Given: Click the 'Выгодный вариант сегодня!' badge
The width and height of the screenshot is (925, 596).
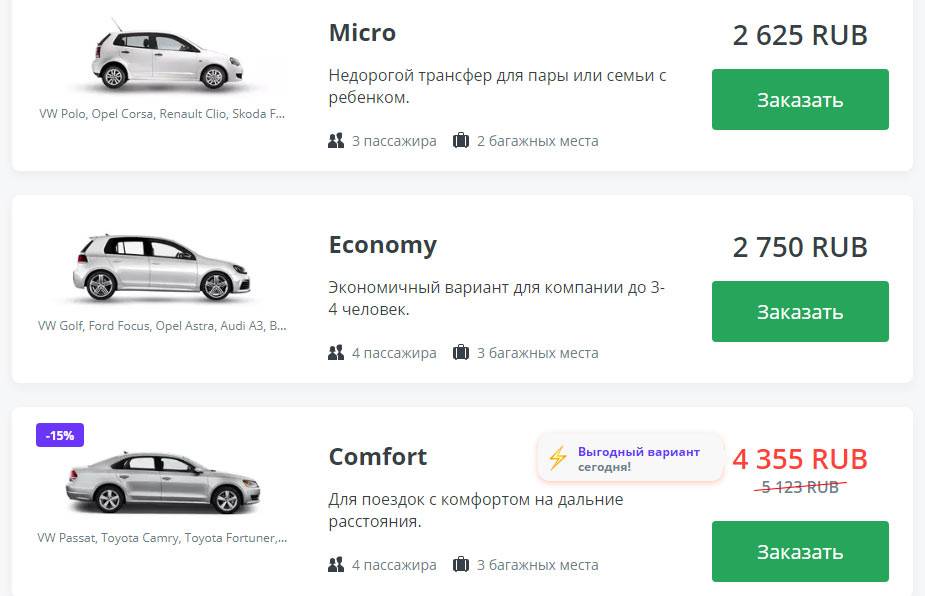Looking at the screenshot, I should pyautogui.click(x=638, y=459).
